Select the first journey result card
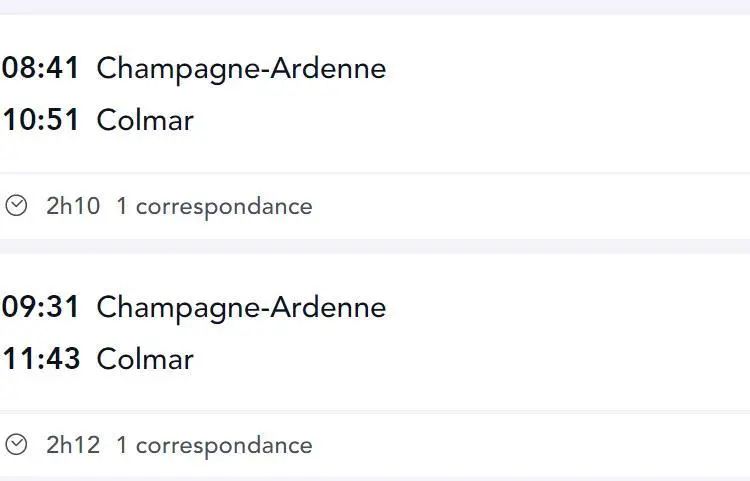The height and width of the screenshot is (481, 750). 375,127
